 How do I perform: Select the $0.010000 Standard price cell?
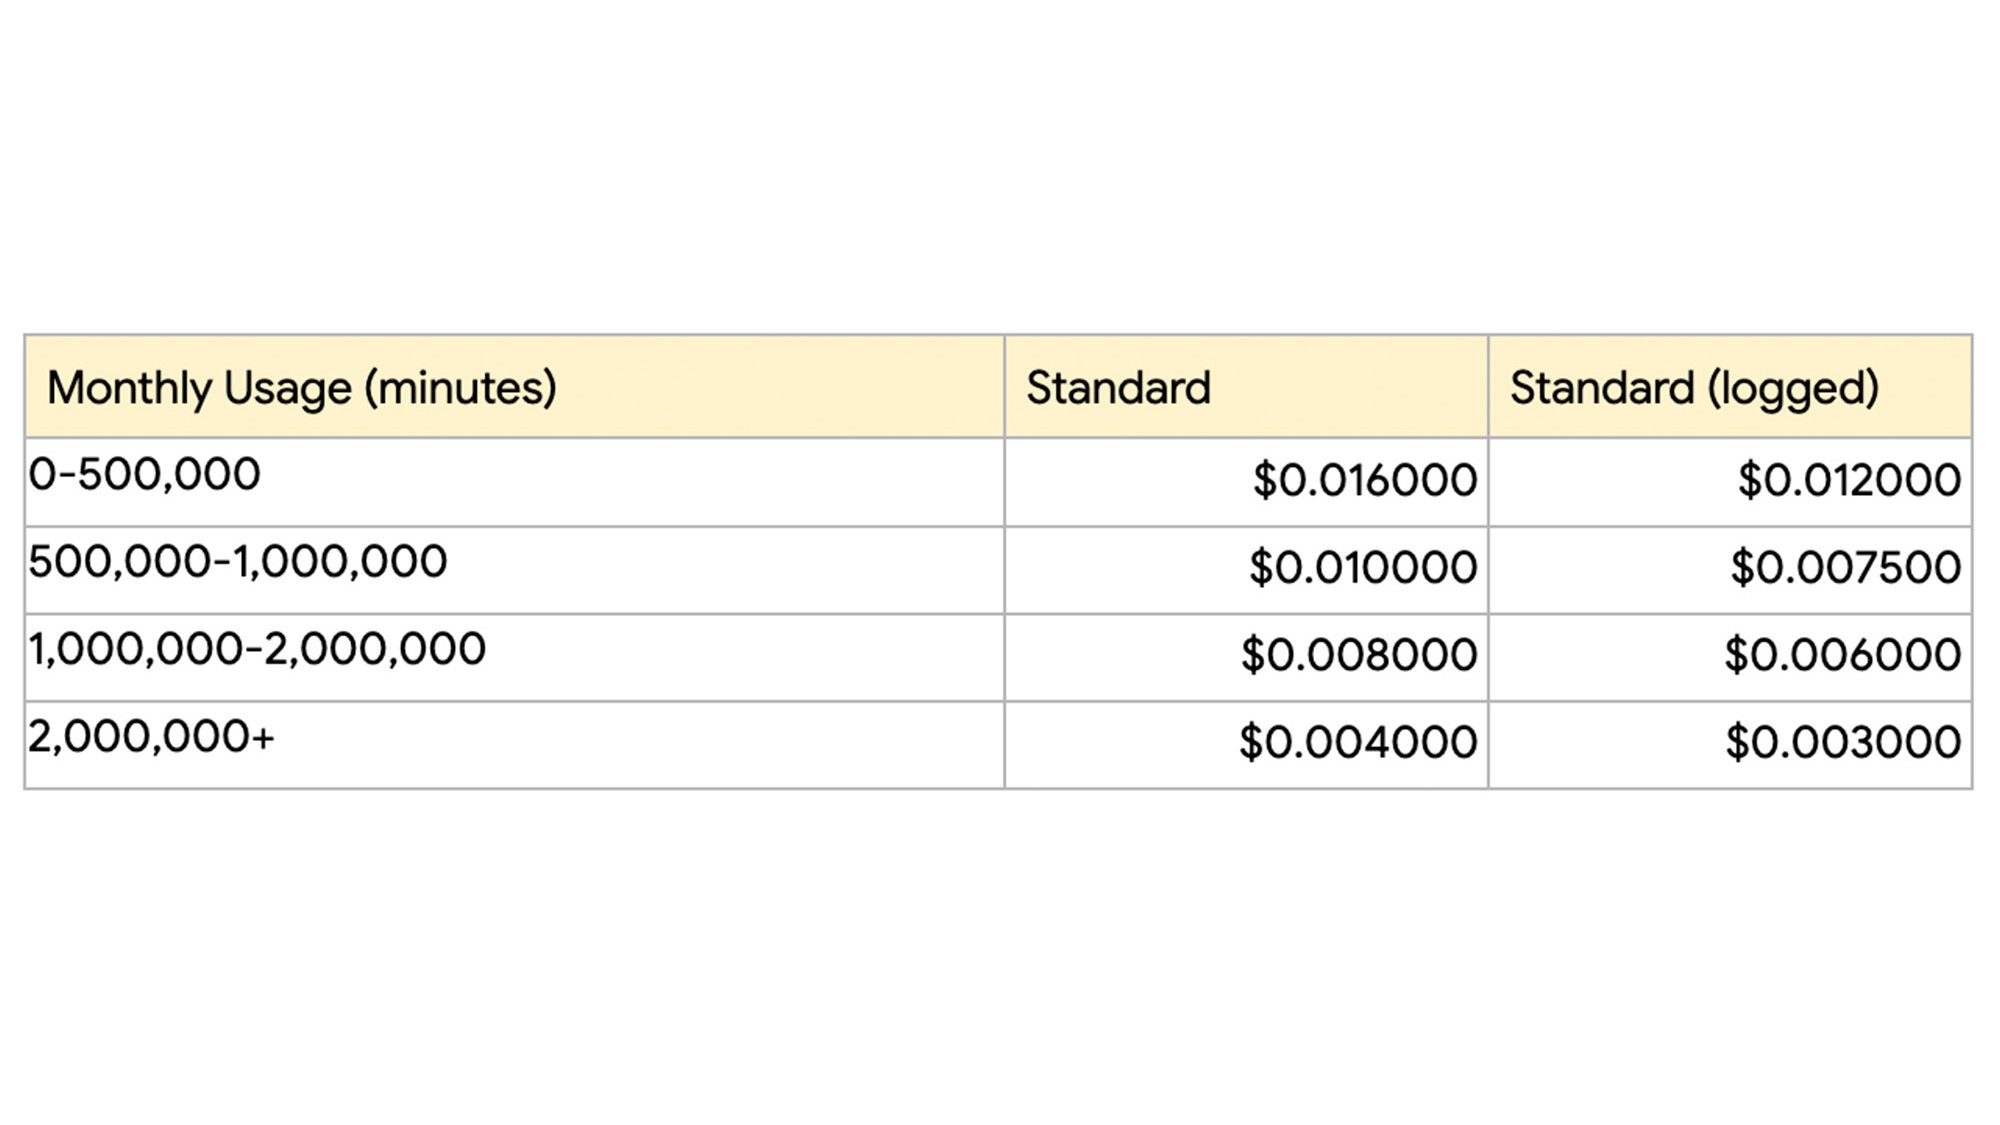click(x=1246, y=570)
